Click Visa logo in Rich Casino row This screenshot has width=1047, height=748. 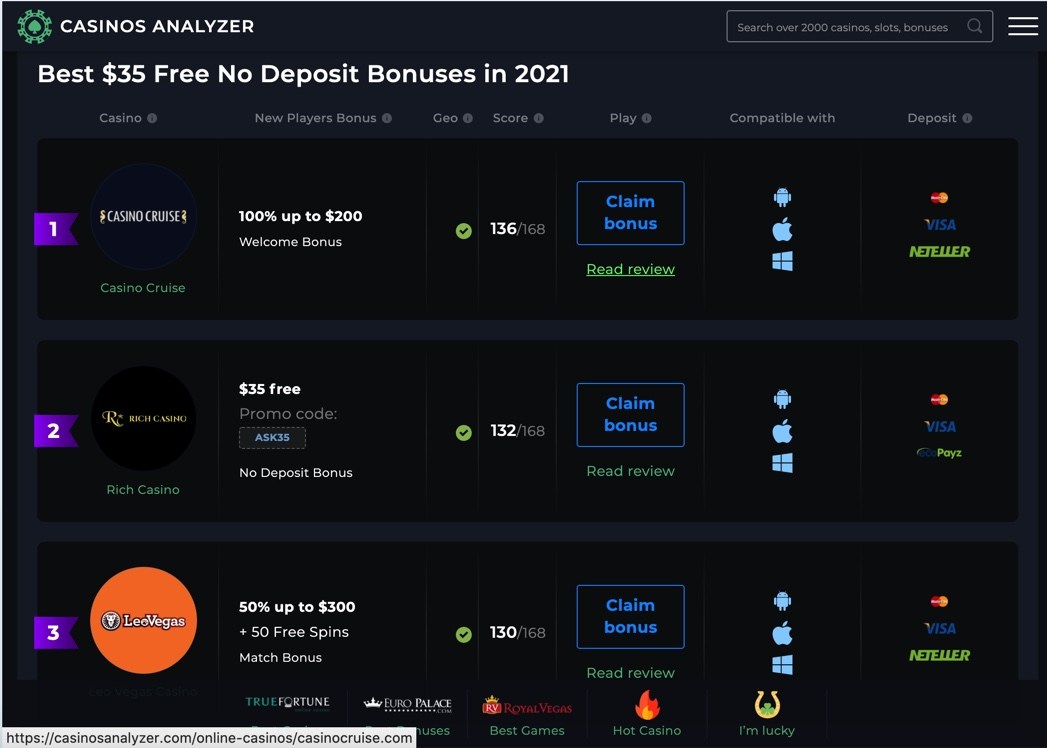pos(939,426)
